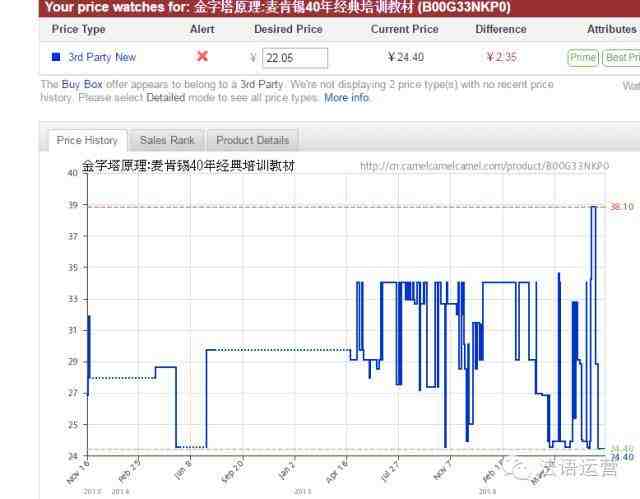Click the 'Your price watches for' header title
Viewport: 640px width, 499px height.
click(278, 7)
